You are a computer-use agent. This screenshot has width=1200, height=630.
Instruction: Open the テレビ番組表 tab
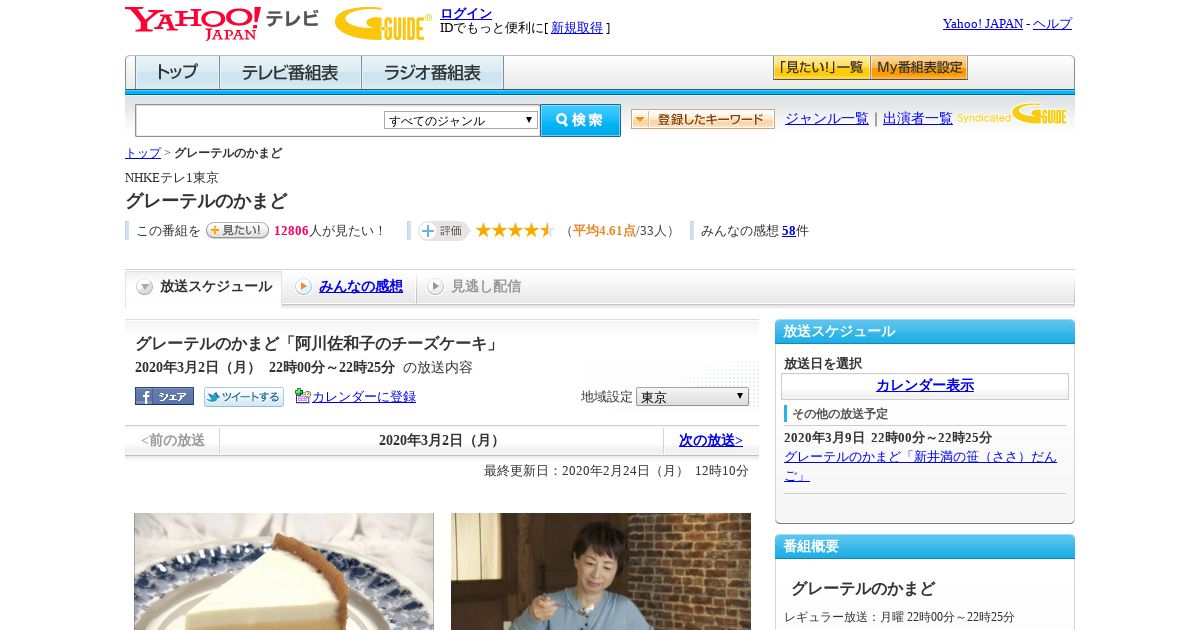pyautogui.click(x=290, y=72)
